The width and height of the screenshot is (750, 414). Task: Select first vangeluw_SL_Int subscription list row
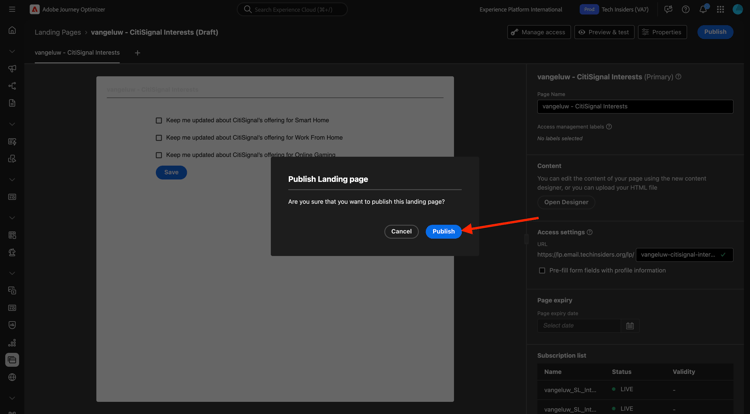pos(635,390)
